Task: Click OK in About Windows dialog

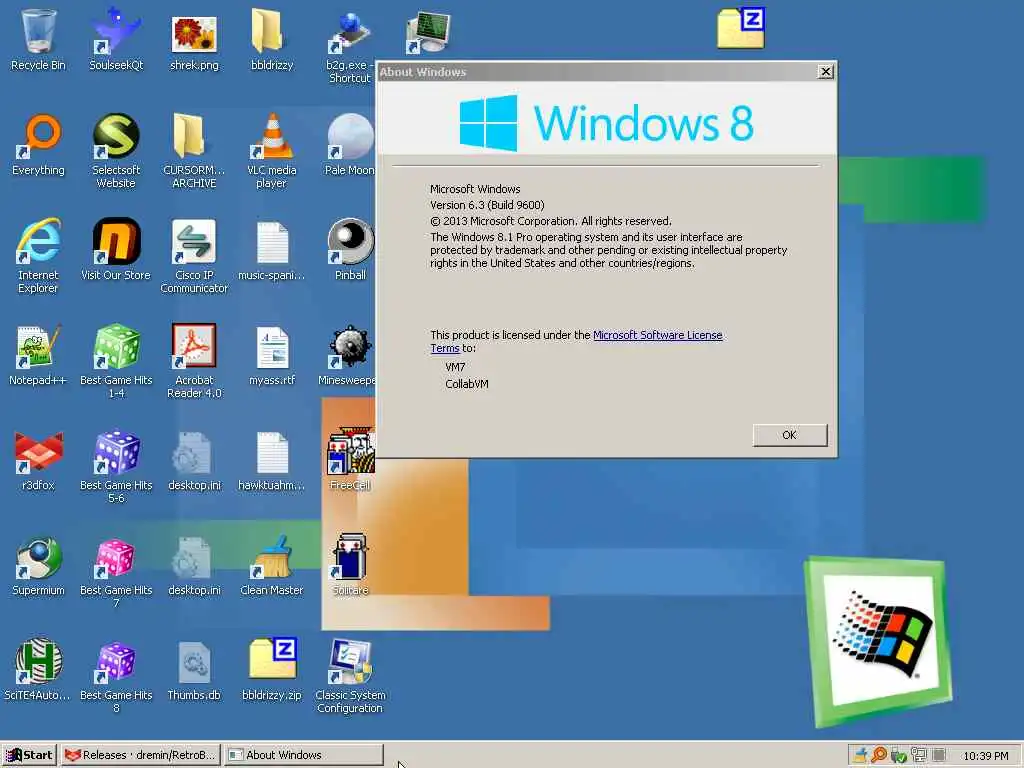Action: click(790, 435)
